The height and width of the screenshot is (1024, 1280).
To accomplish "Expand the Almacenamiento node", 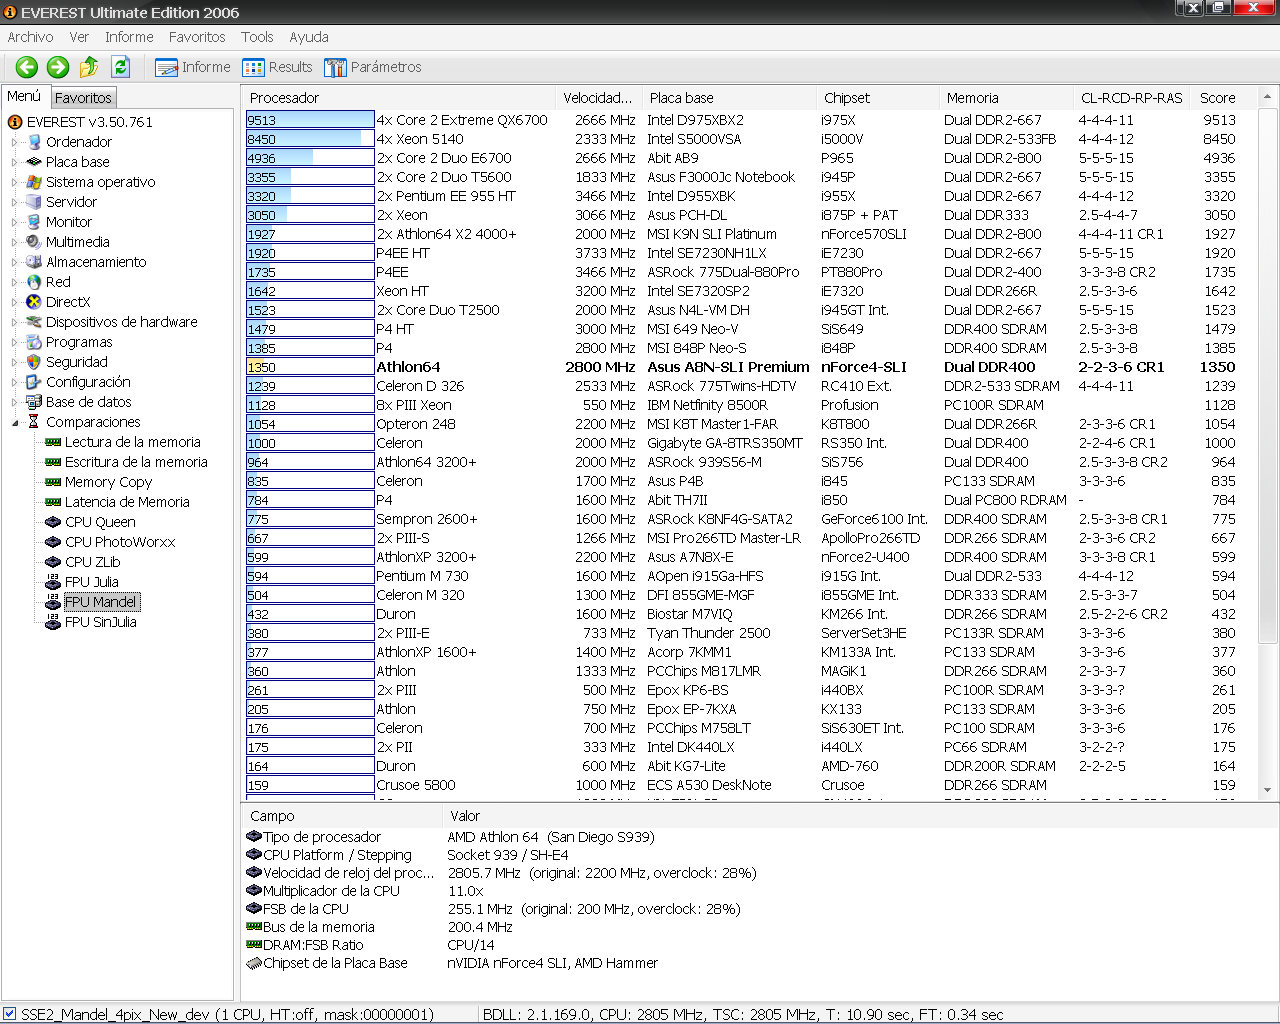I will click(15, 262).
